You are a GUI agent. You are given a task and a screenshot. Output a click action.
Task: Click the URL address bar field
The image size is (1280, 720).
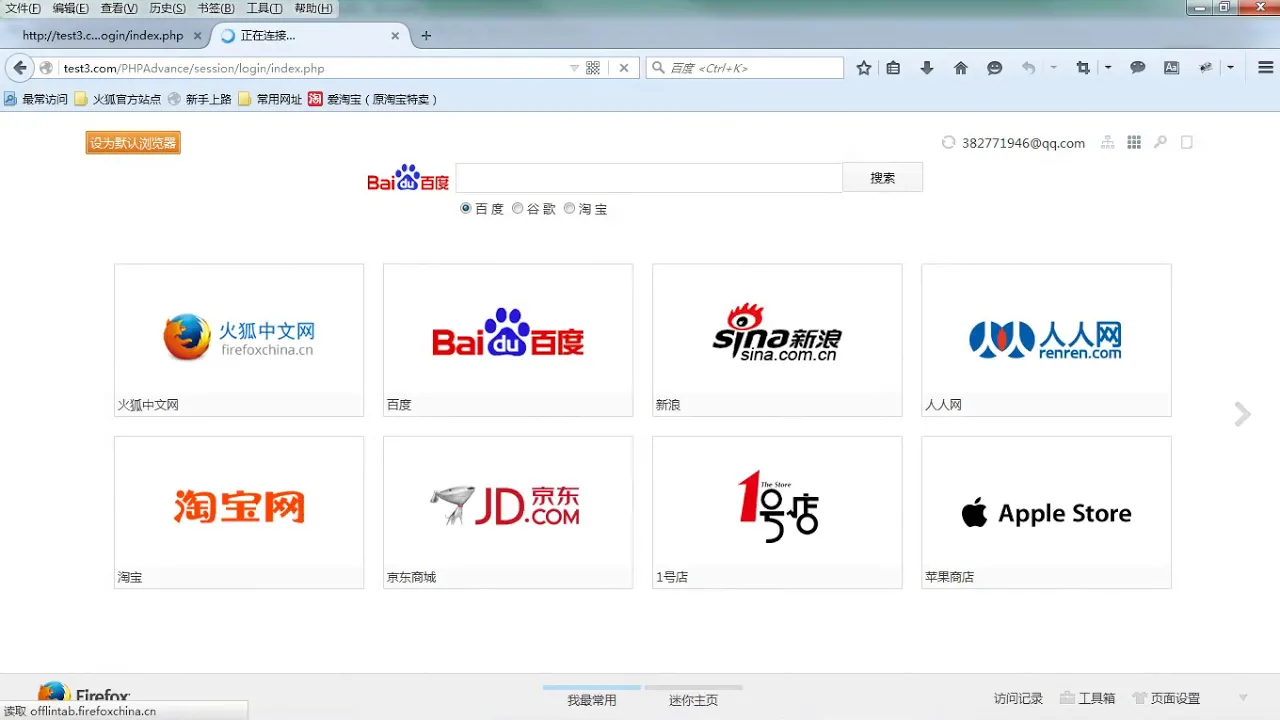[312, 68]
